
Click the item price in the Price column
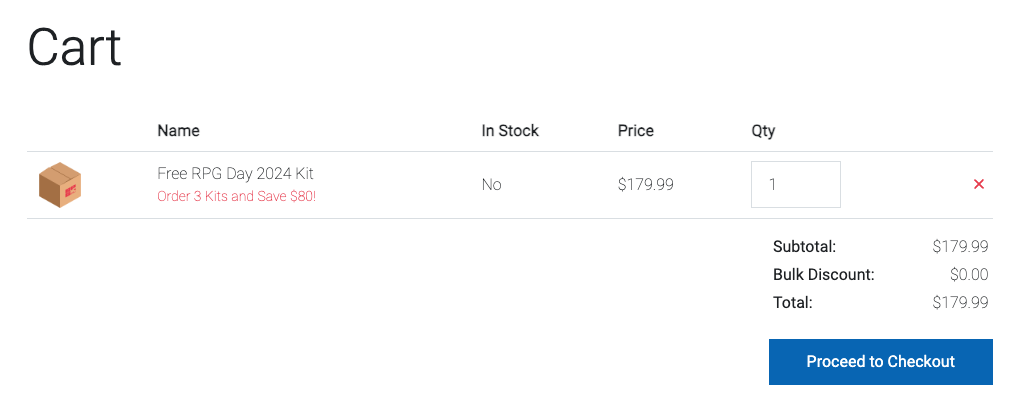click(645, 185)
